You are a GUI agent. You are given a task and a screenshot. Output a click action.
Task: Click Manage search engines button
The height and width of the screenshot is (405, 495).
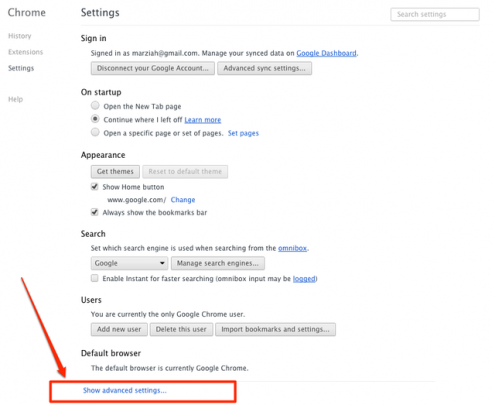pos(218,263)
